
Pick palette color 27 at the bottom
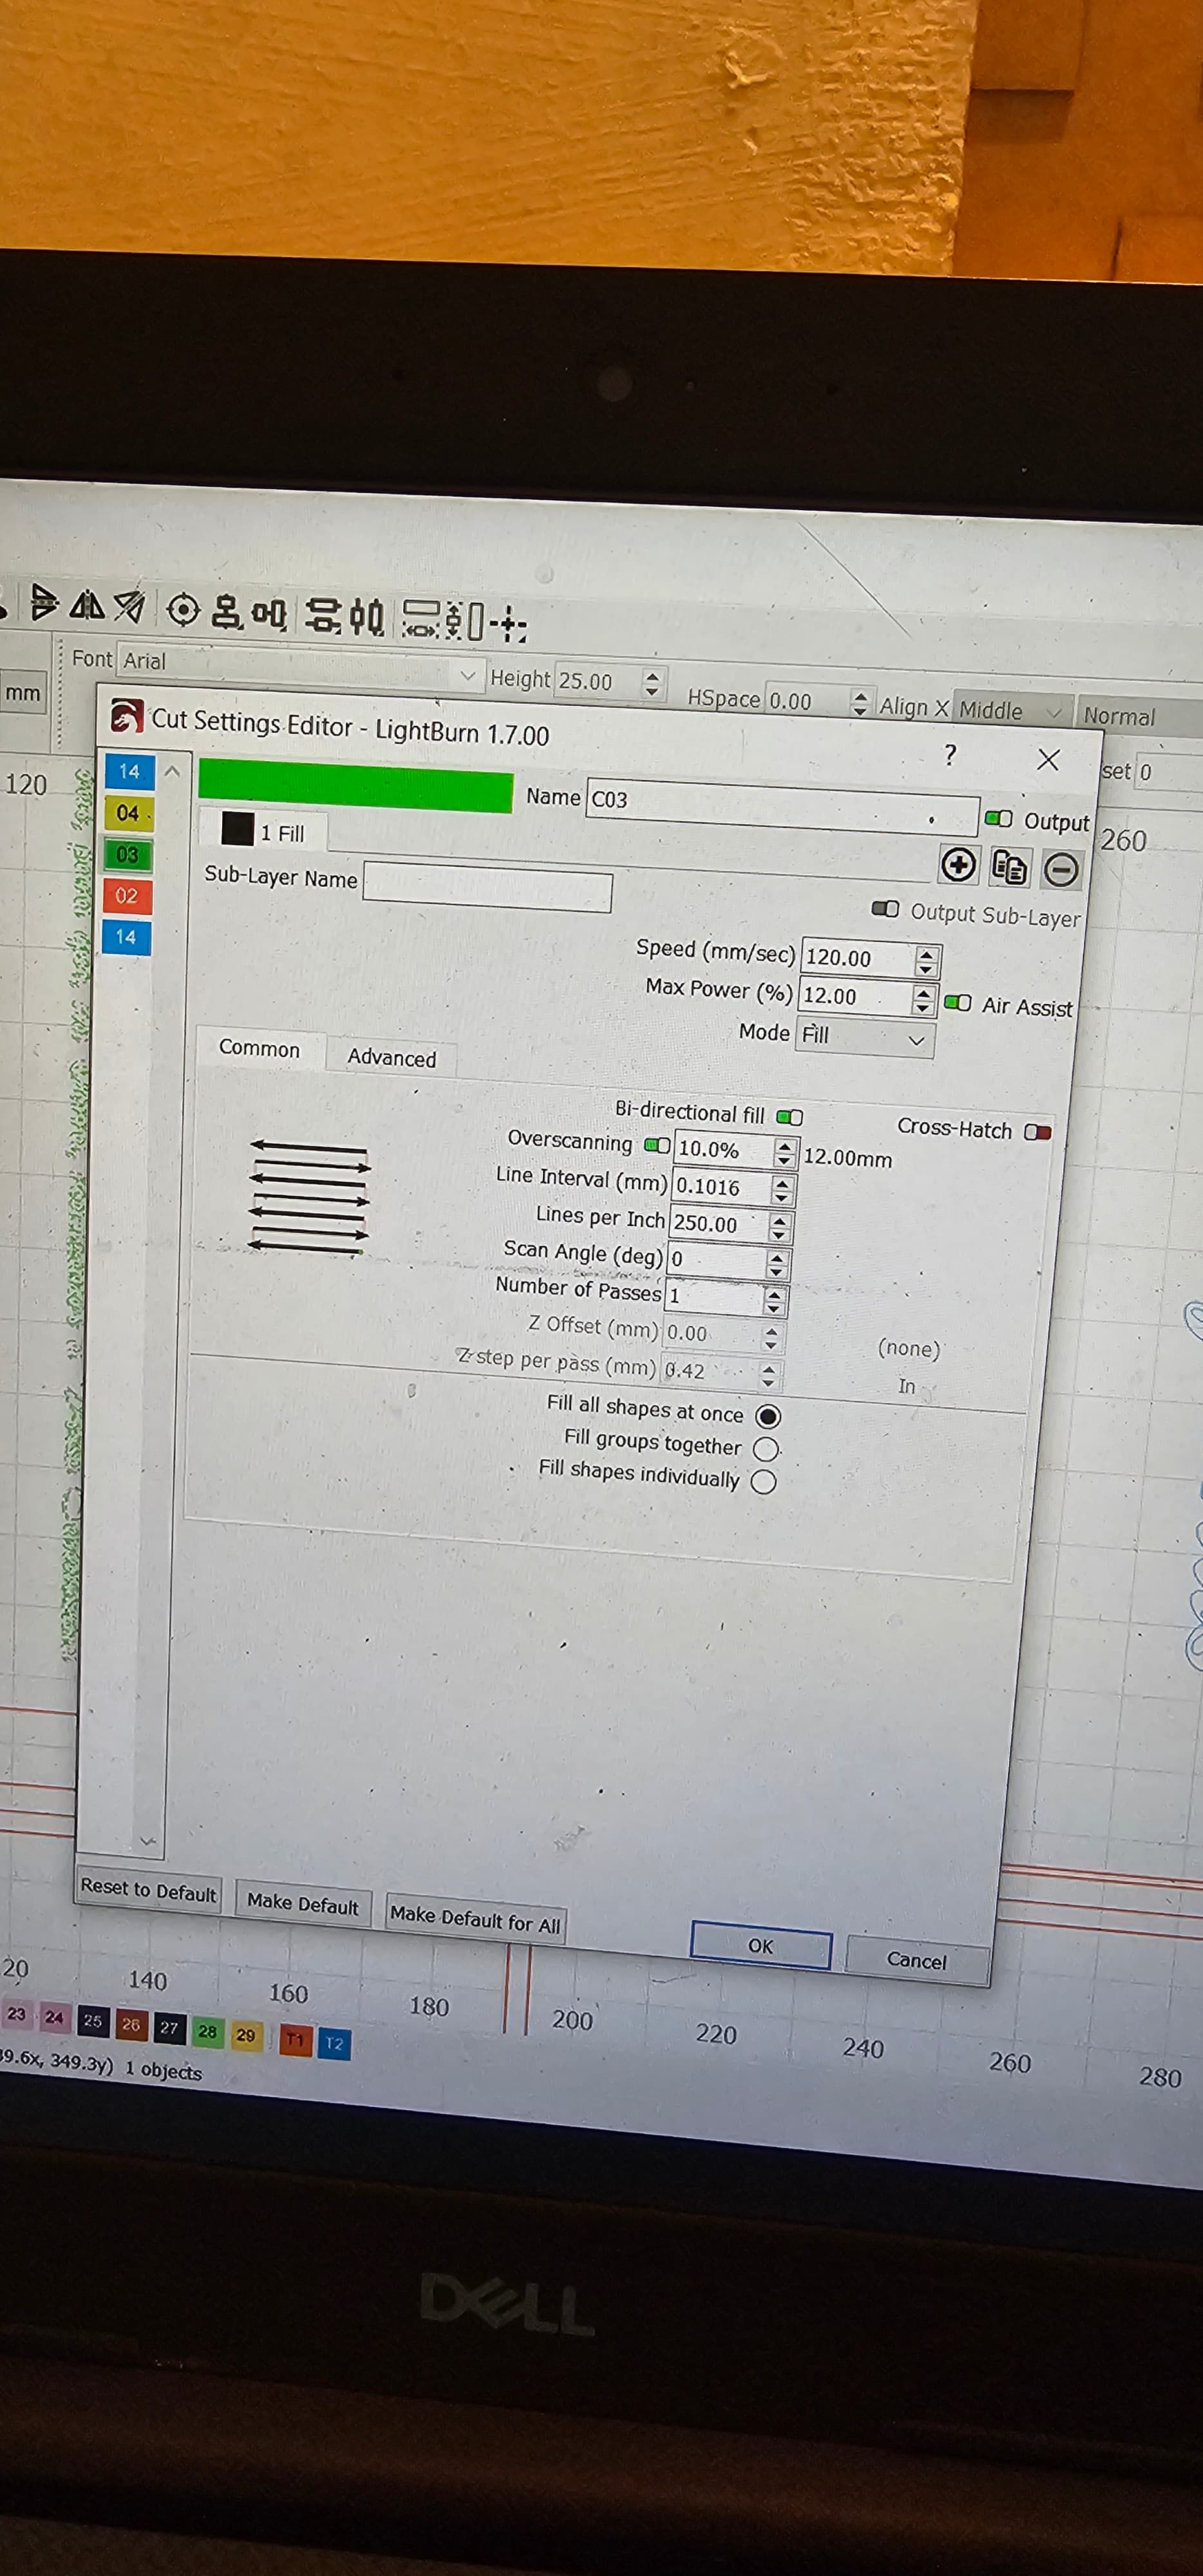(169, 2028)
